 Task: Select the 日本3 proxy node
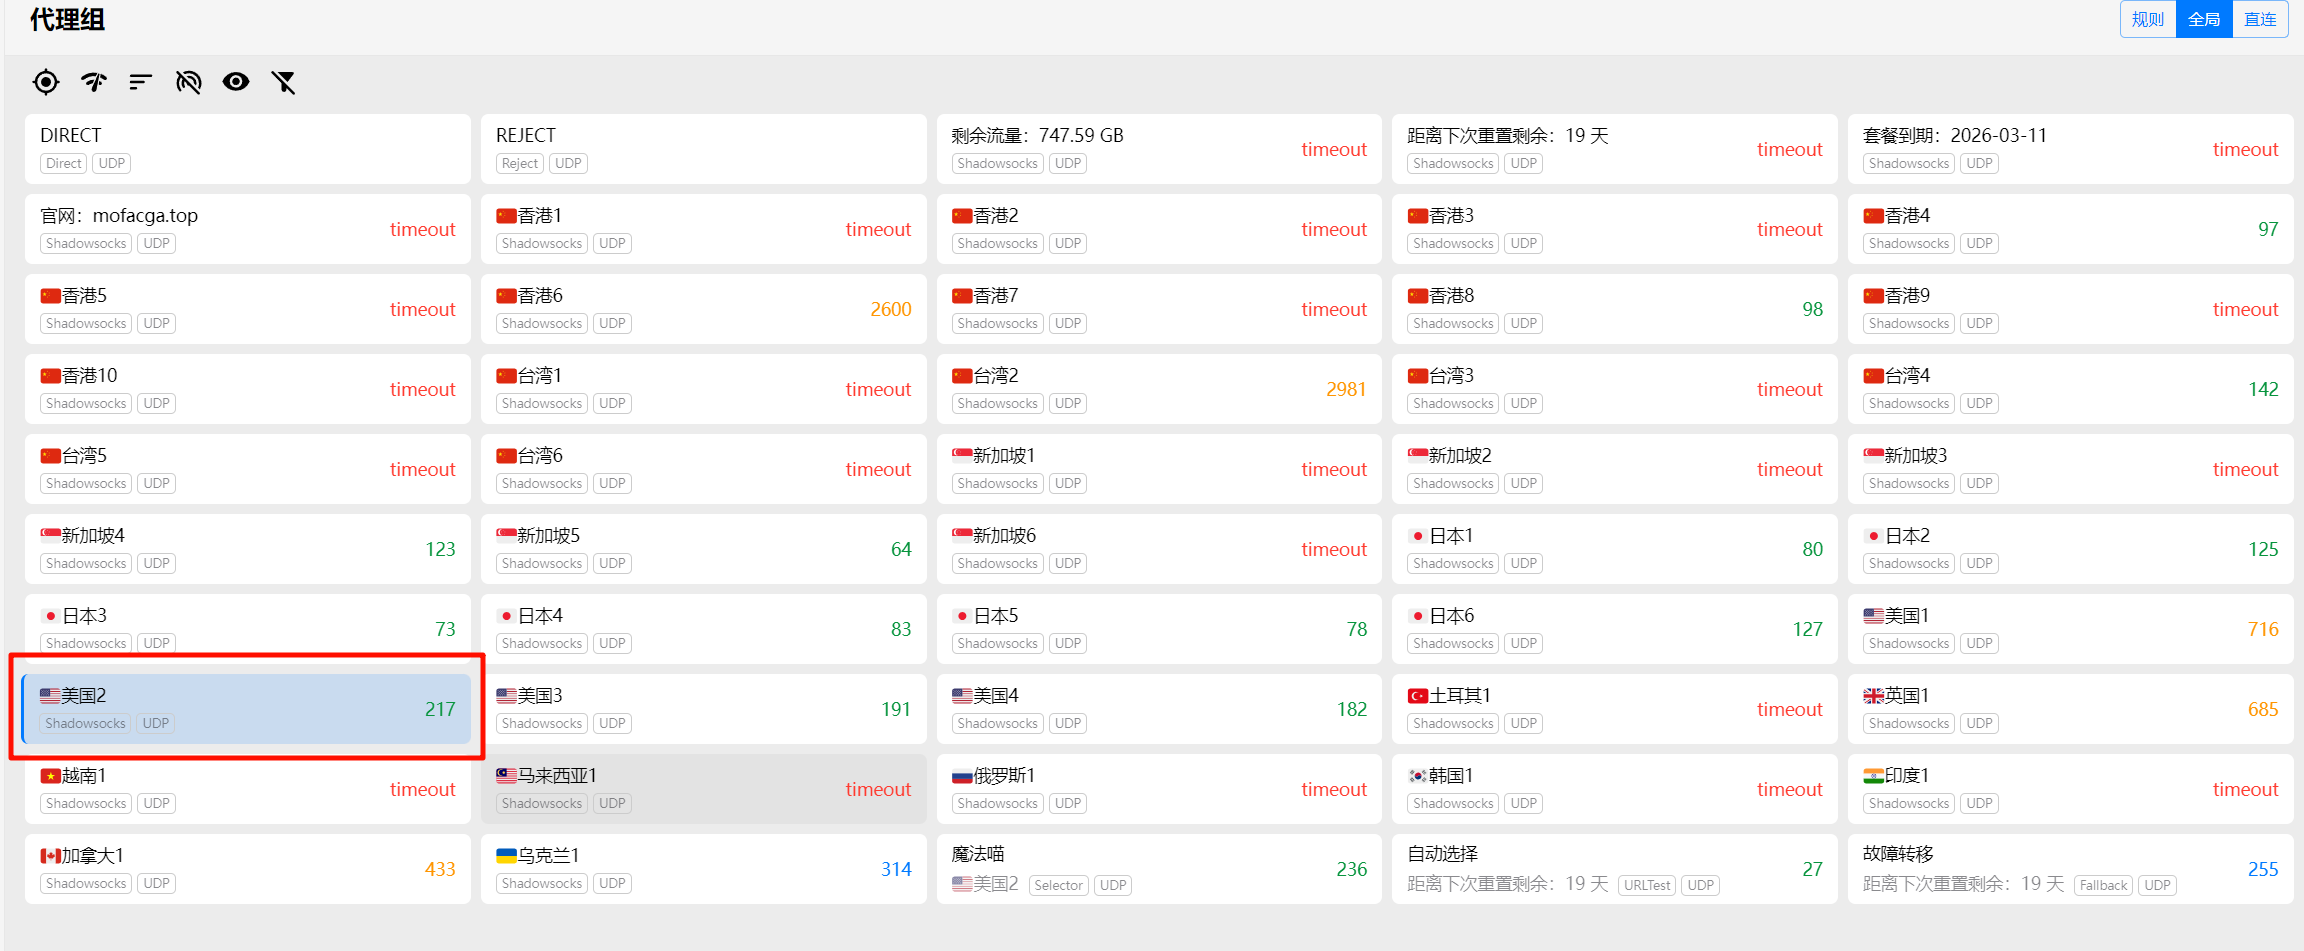[247, 628]
